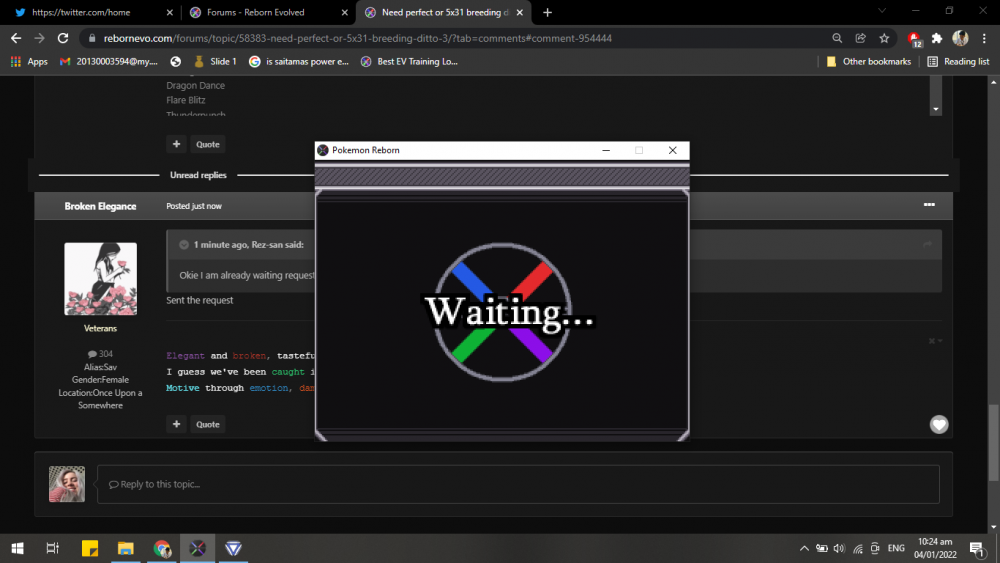This screenshot has width=1000, height=563.
Task: Close the Pokemon Reborn window
Action: click(672, 150)
